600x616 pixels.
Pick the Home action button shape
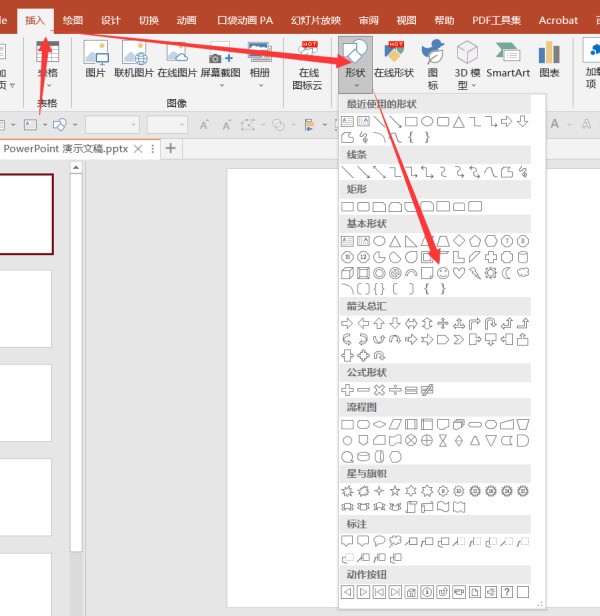coord(411,592)
